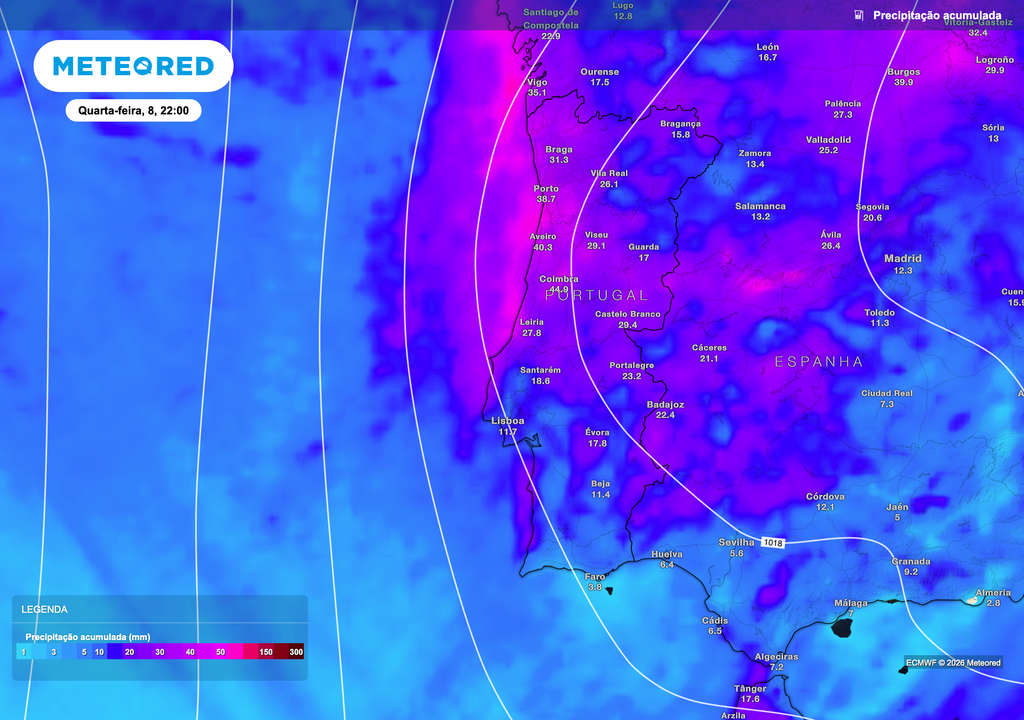The width and height of the screenshot is (1024, 720).
Task: Select Bragança on the map
Action: click(680, 123)
